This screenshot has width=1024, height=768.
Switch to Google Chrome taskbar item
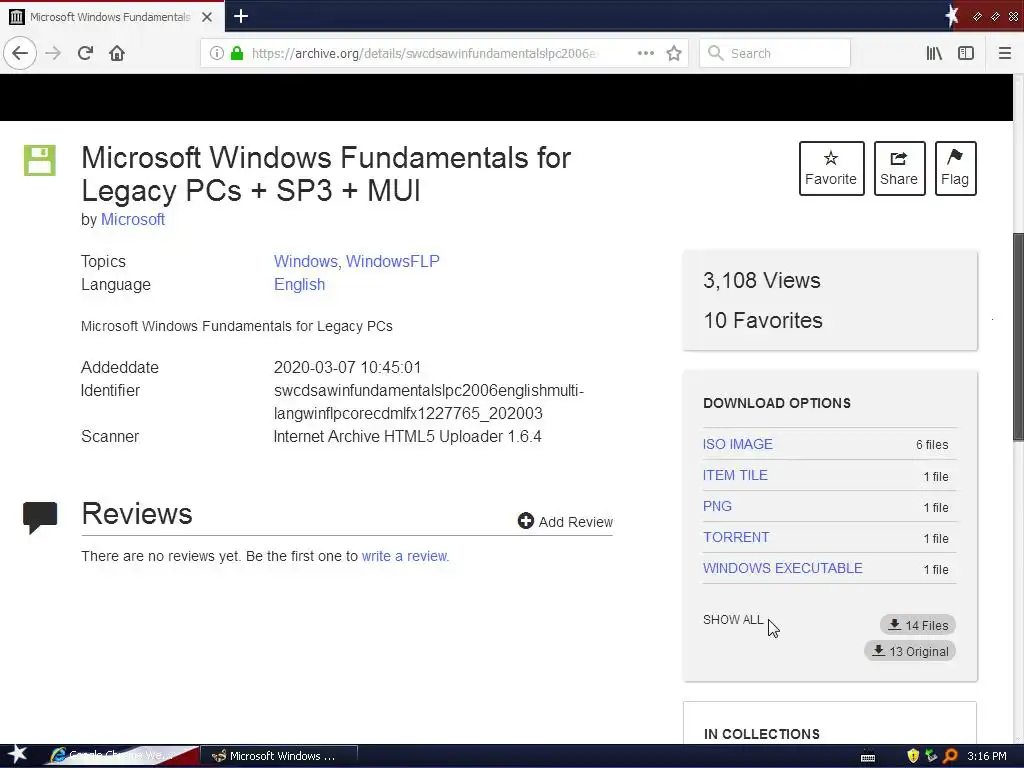(x=121, y=756)
